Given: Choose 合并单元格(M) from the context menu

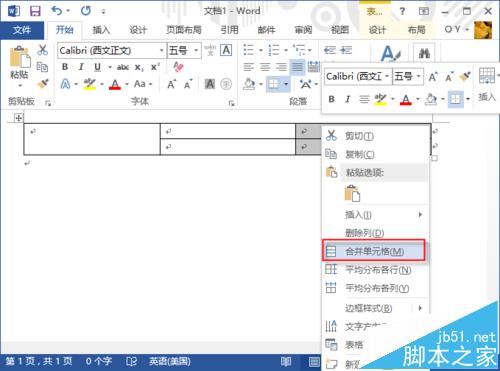Looking at the screenshot, I should (x=374, y=251).
